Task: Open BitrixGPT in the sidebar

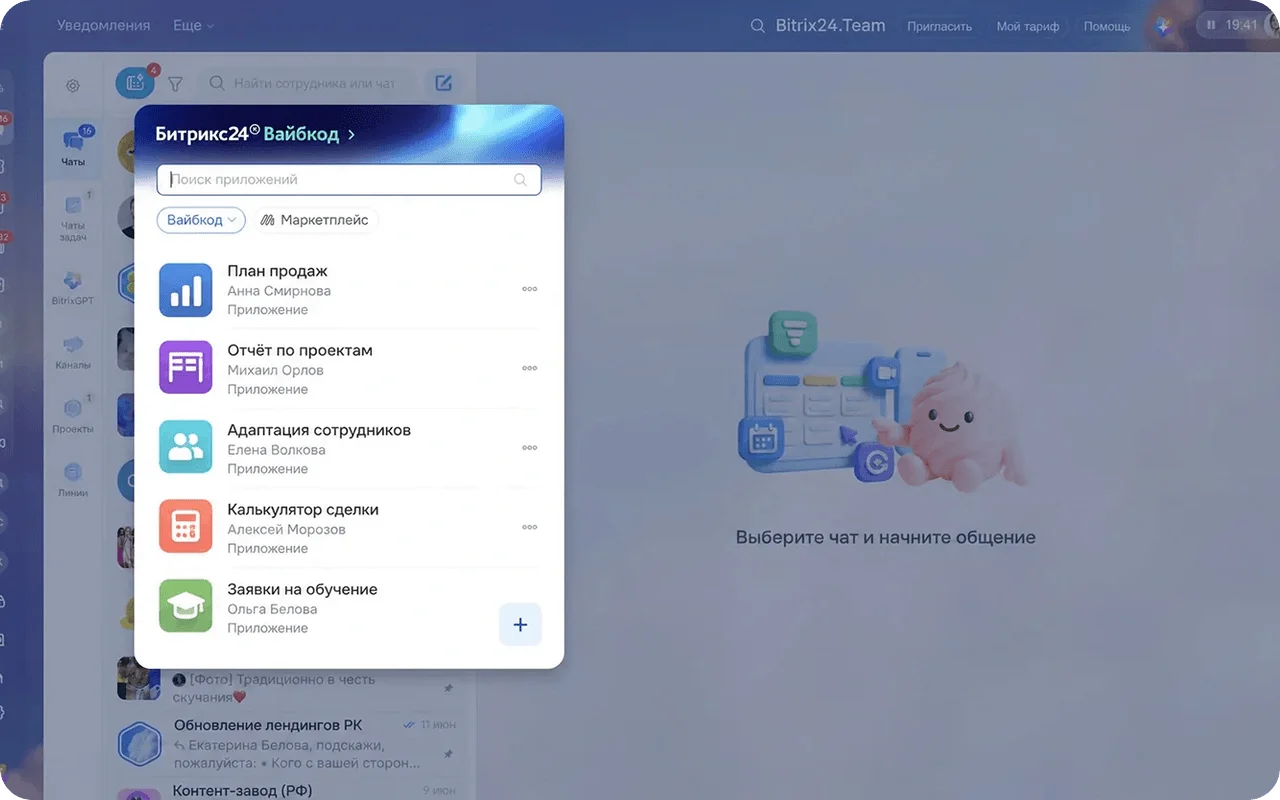Action: coord(73,287)
